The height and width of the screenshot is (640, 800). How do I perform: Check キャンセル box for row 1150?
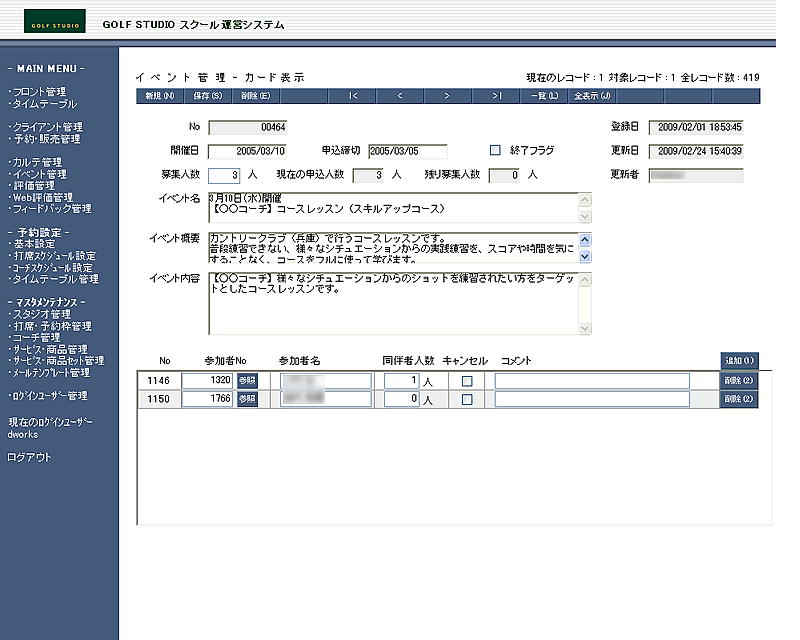click(x=467, y=400)
